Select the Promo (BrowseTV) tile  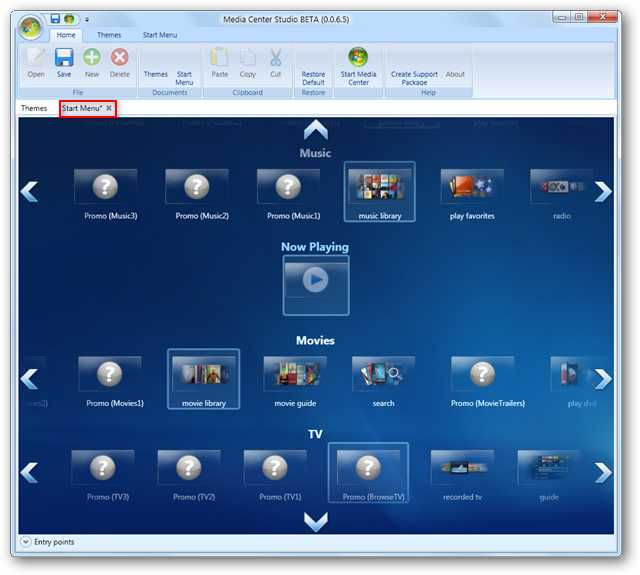368,473
